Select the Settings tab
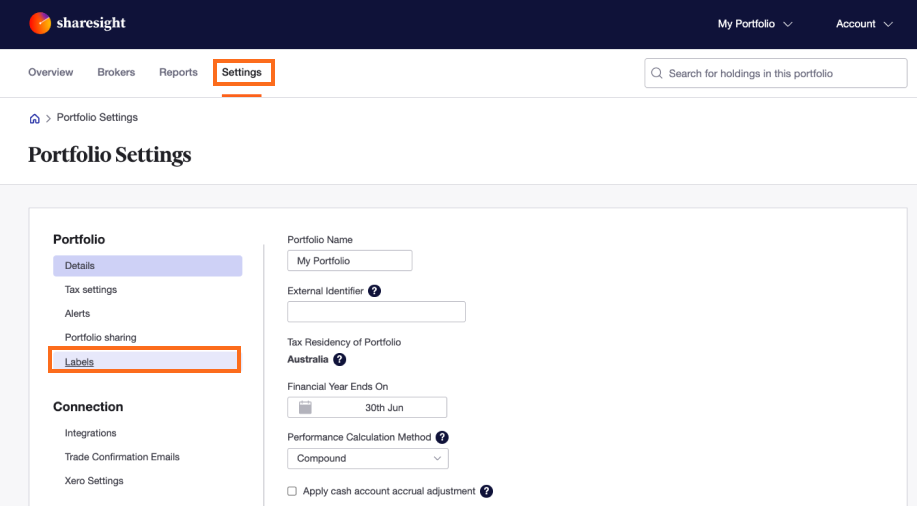This screenshot has height=506, width=917. point(242,72)
